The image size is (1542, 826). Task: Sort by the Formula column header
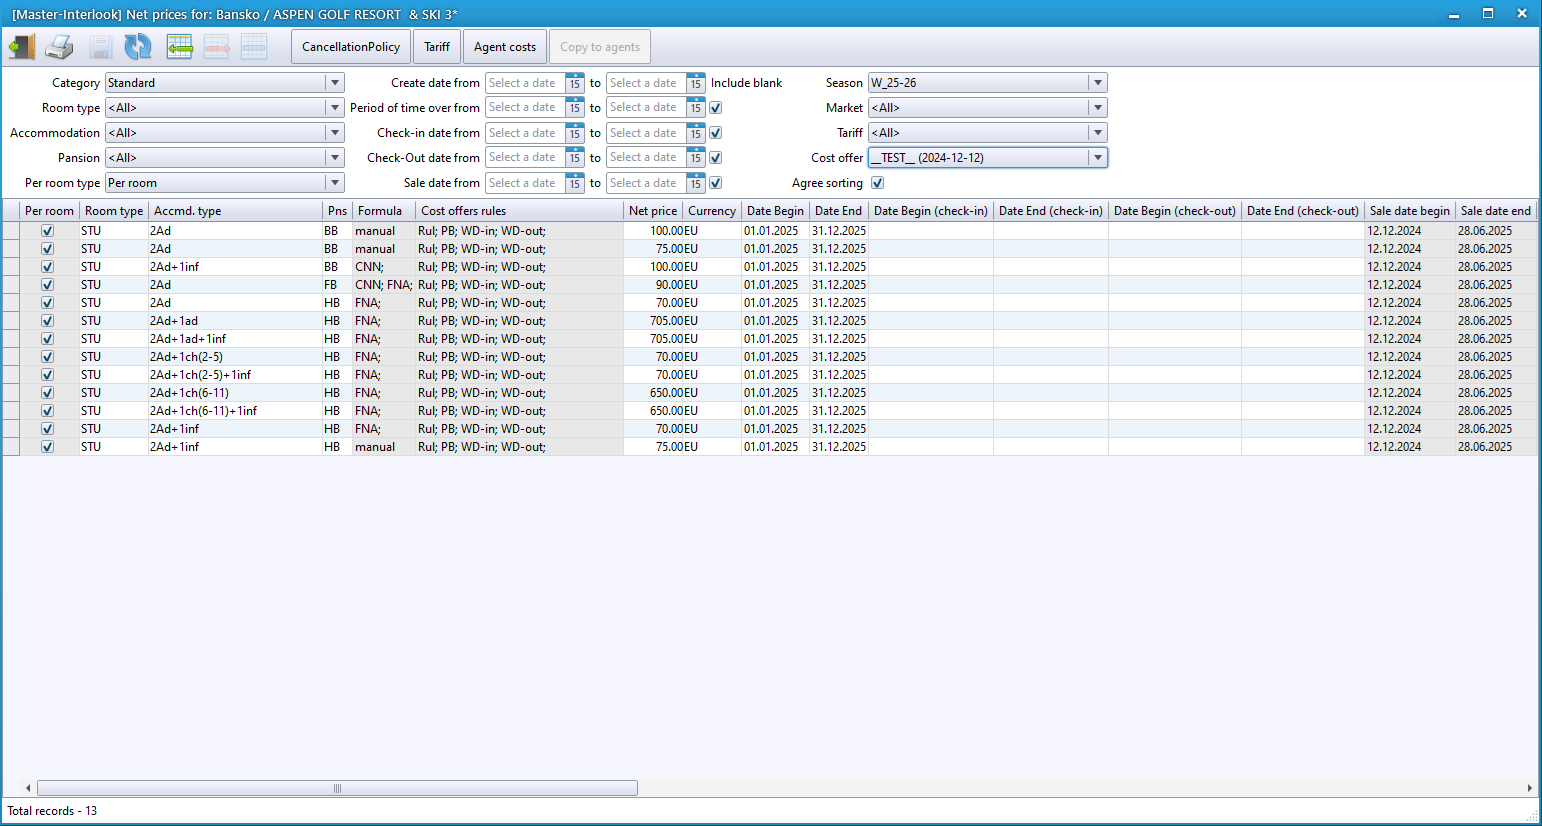pos(384,211)
